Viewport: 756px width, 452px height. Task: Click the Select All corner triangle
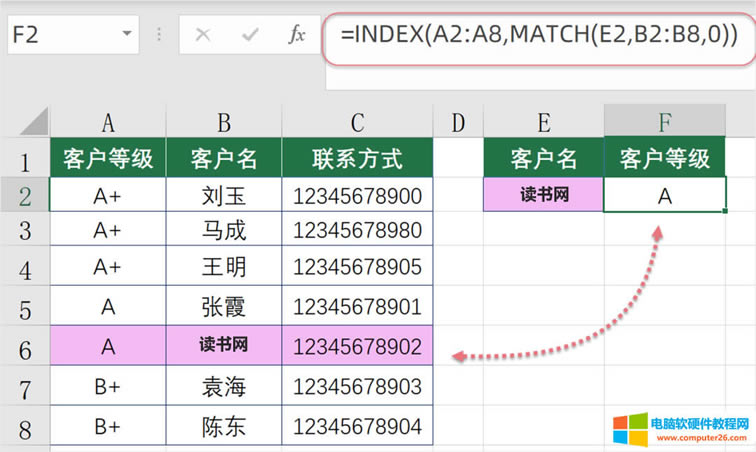(34, 122)
